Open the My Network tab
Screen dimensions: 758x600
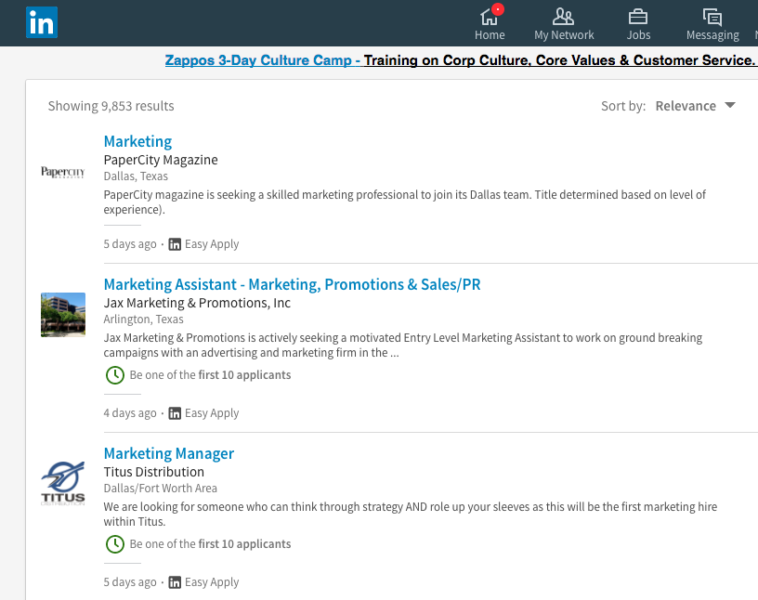[564, 24]
